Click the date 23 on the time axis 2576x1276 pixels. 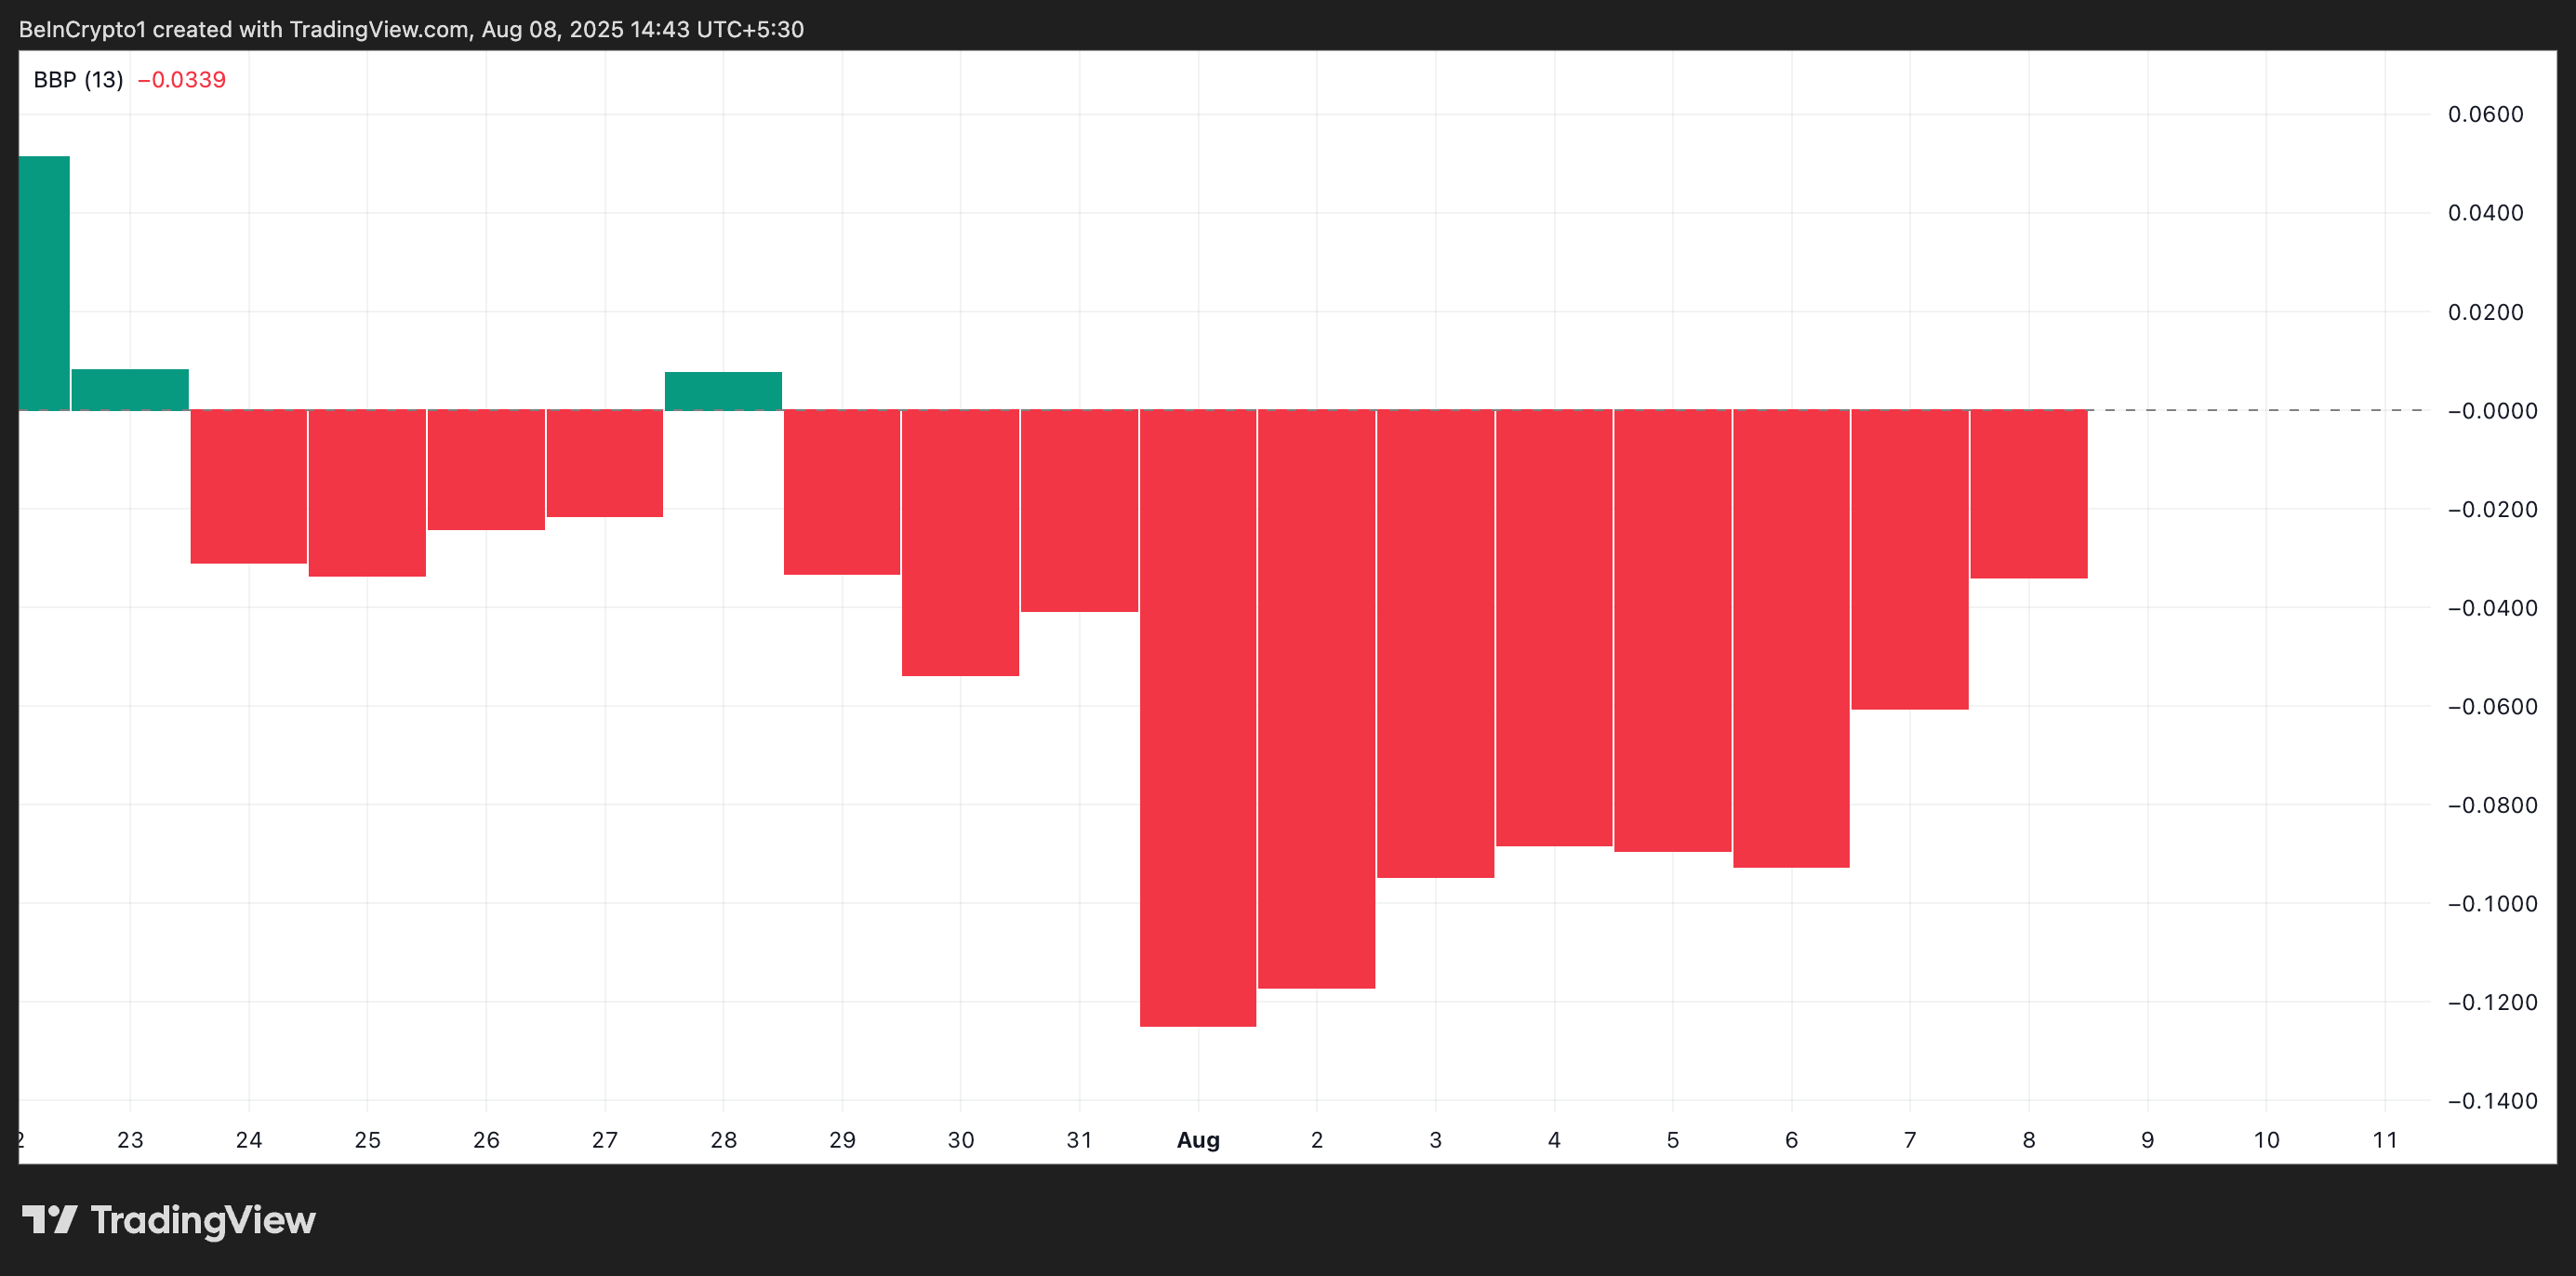pos(129,1140)
